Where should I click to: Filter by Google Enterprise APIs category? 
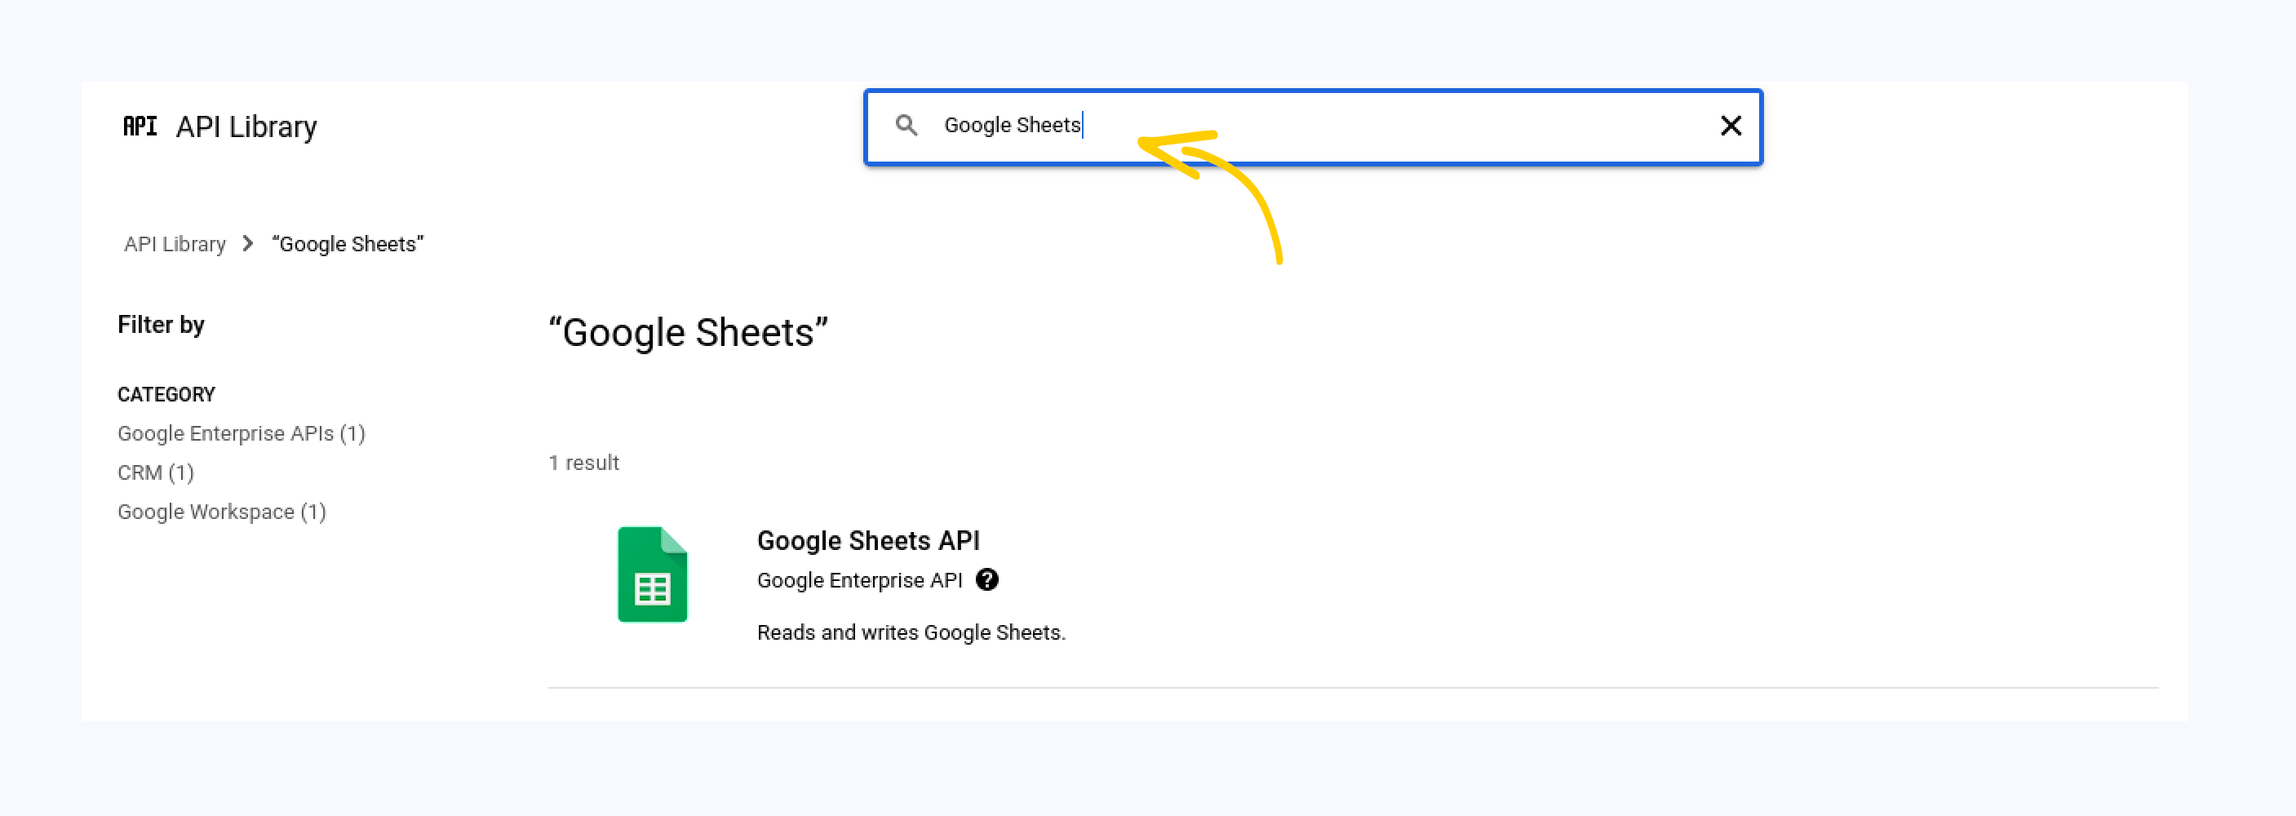point(241,433)
